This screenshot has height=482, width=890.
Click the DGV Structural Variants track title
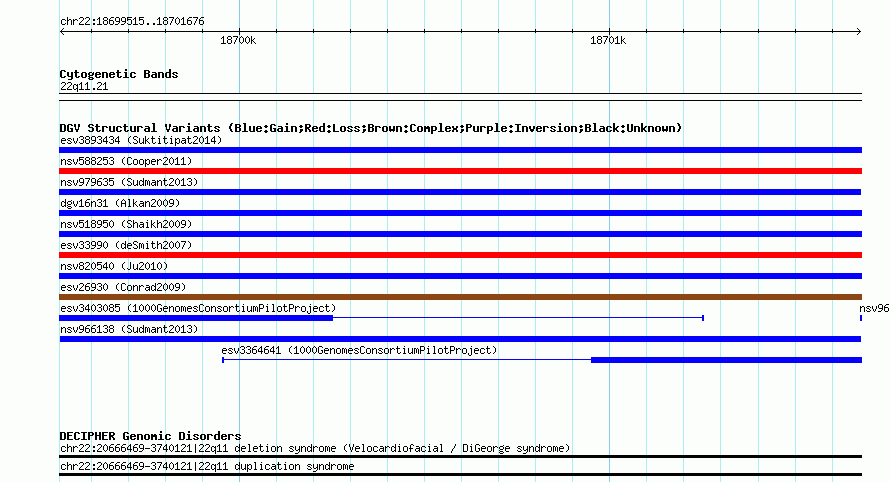point(371,128)
